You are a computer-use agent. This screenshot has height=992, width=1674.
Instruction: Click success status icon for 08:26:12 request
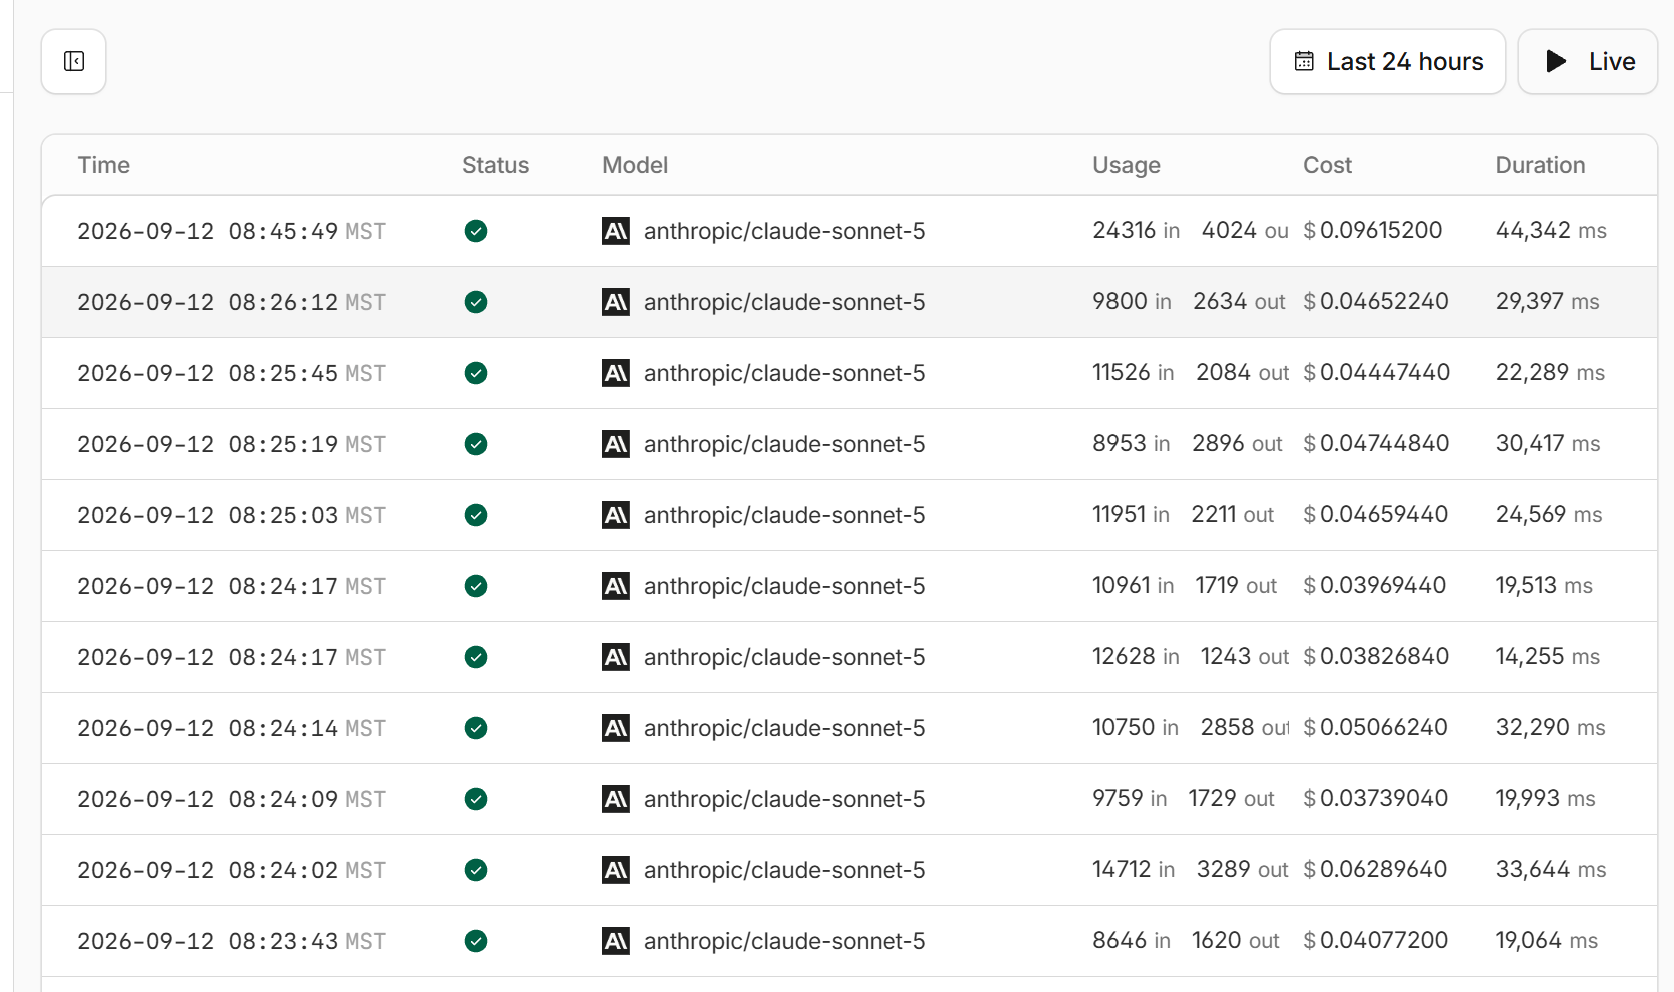(476, 302)
